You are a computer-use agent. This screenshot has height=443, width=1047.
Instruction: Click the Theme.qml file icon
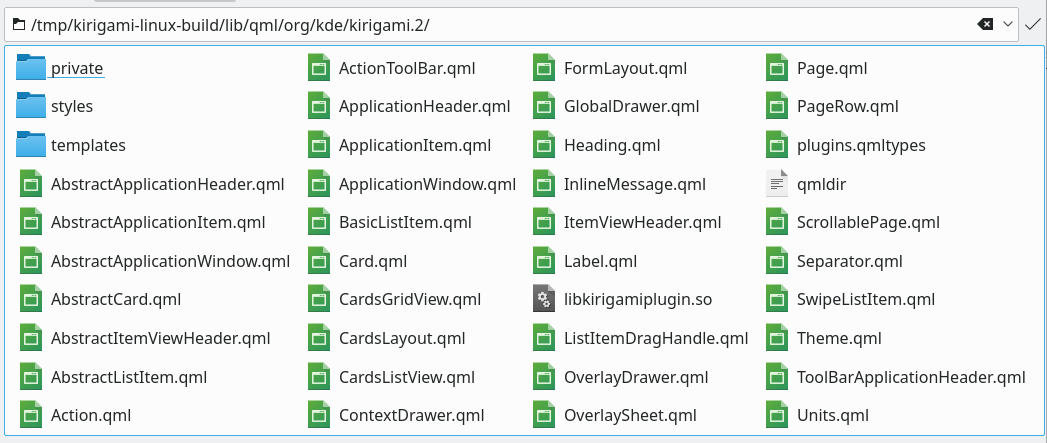coord(777,338)
